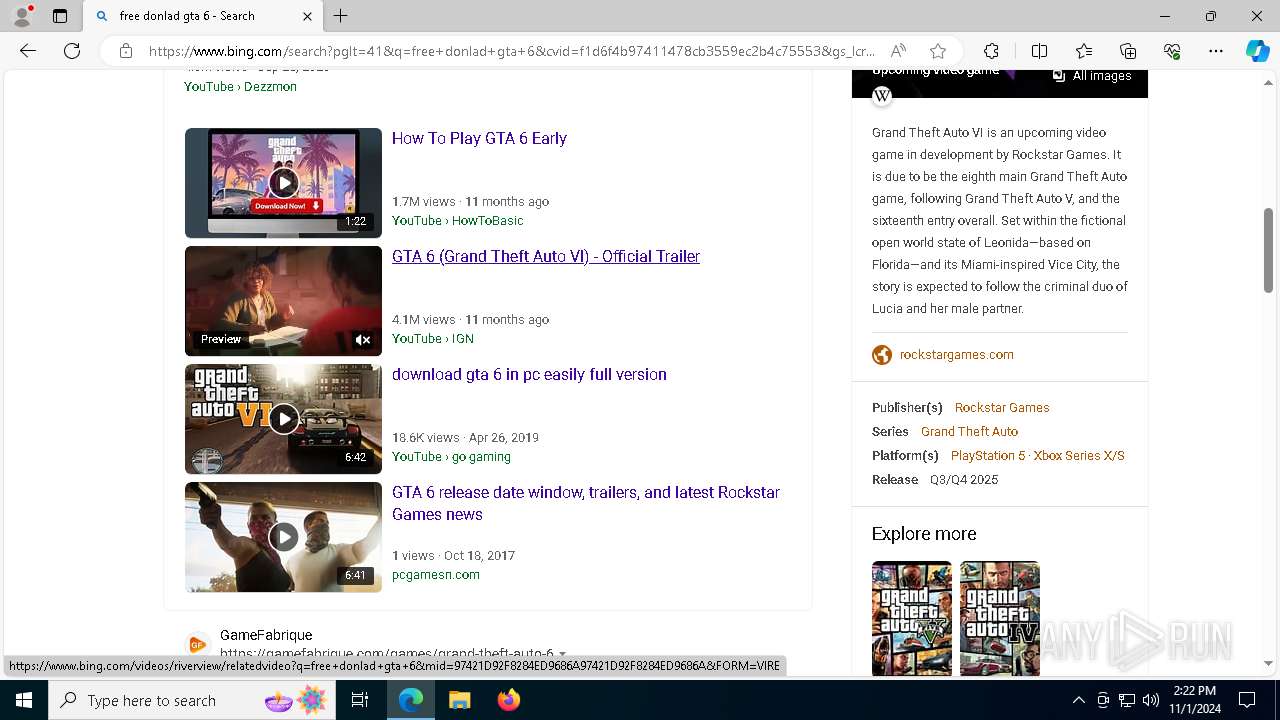The height and width of the screenshot is (720, 1280).
Task: Open the 'Xbox Series X/S' platform link
Action: click(1079, 456)
